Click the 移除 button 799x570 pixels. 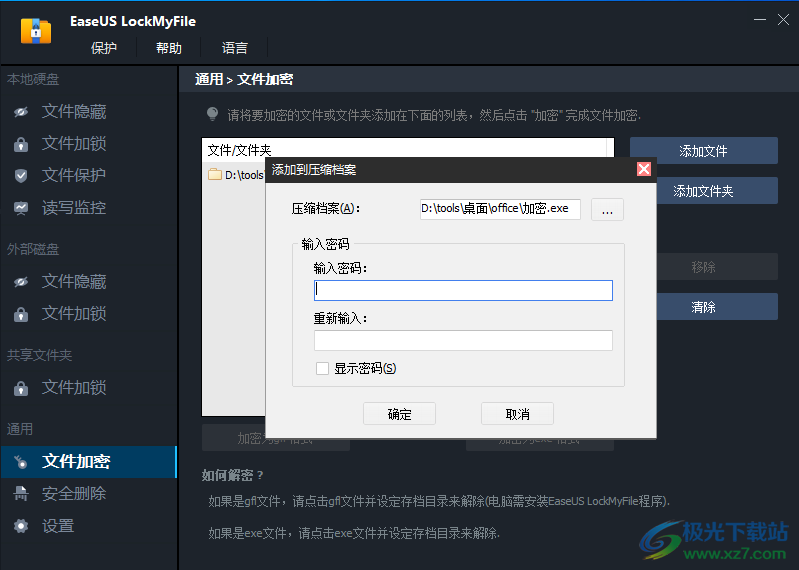click(717, 266)
